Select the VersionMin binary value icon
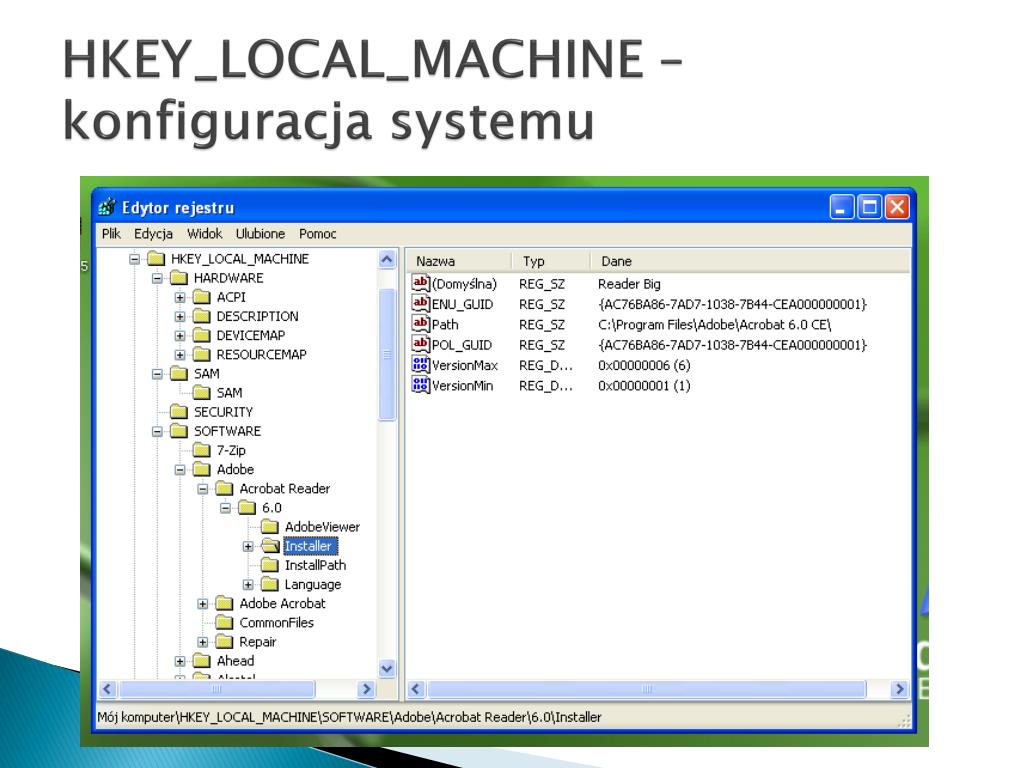This screenshot has width=1024, height=768. click(421, 385)
